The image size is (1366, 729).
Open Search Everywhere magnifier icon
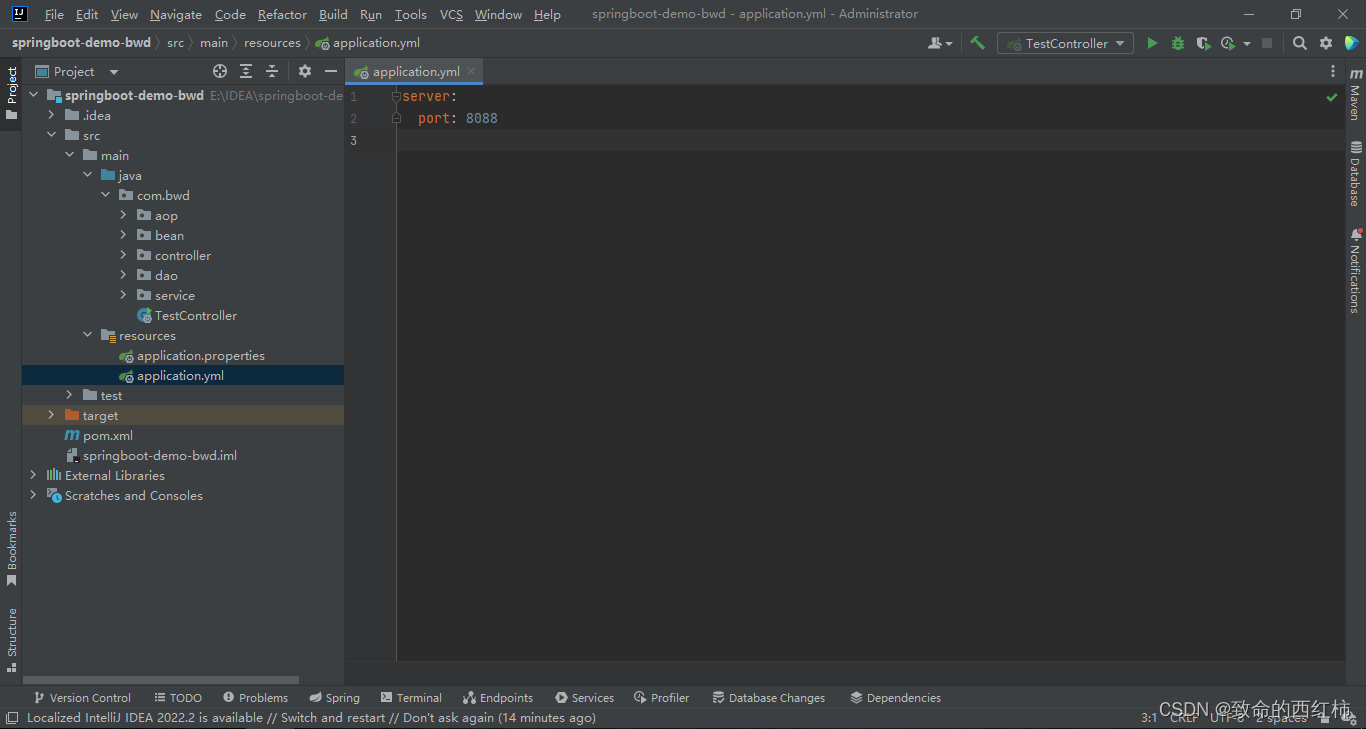coord(1300,43)
